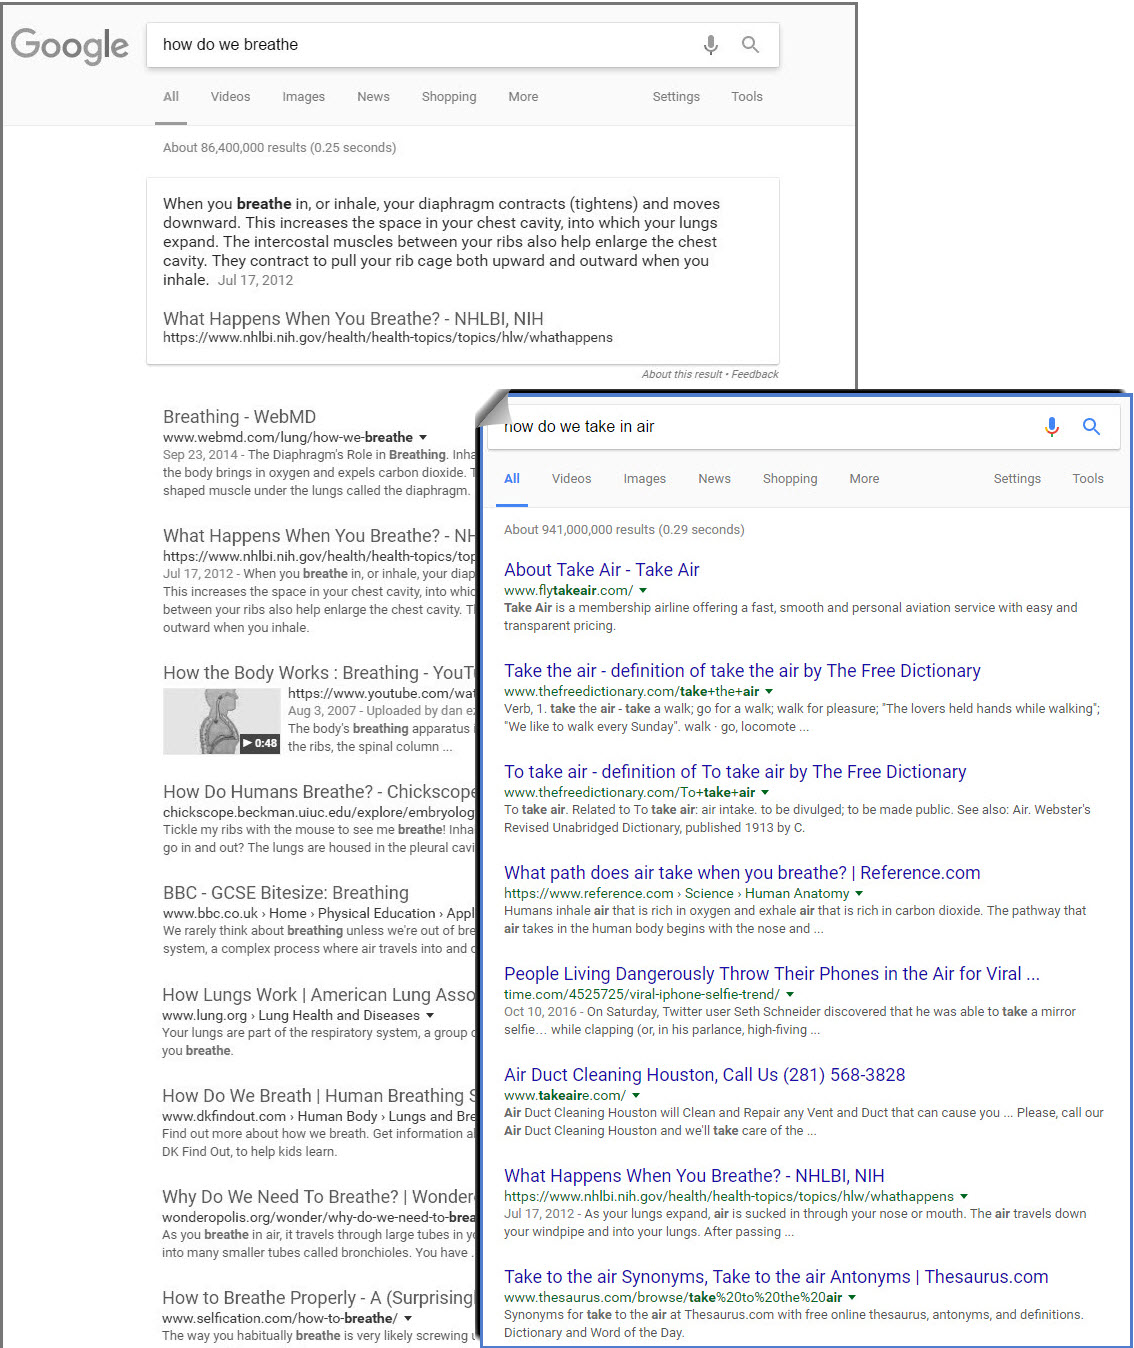Click the Google logo in back window
The image size is (1134, 1348).
point(70,46)
